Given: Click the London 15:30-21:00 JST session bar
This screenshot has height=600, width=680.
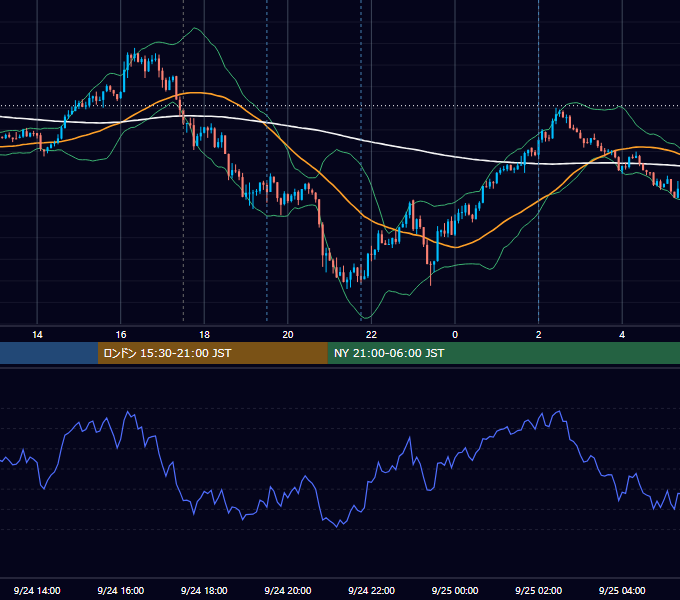Looking at the screenshot, I should click(212, 353).
